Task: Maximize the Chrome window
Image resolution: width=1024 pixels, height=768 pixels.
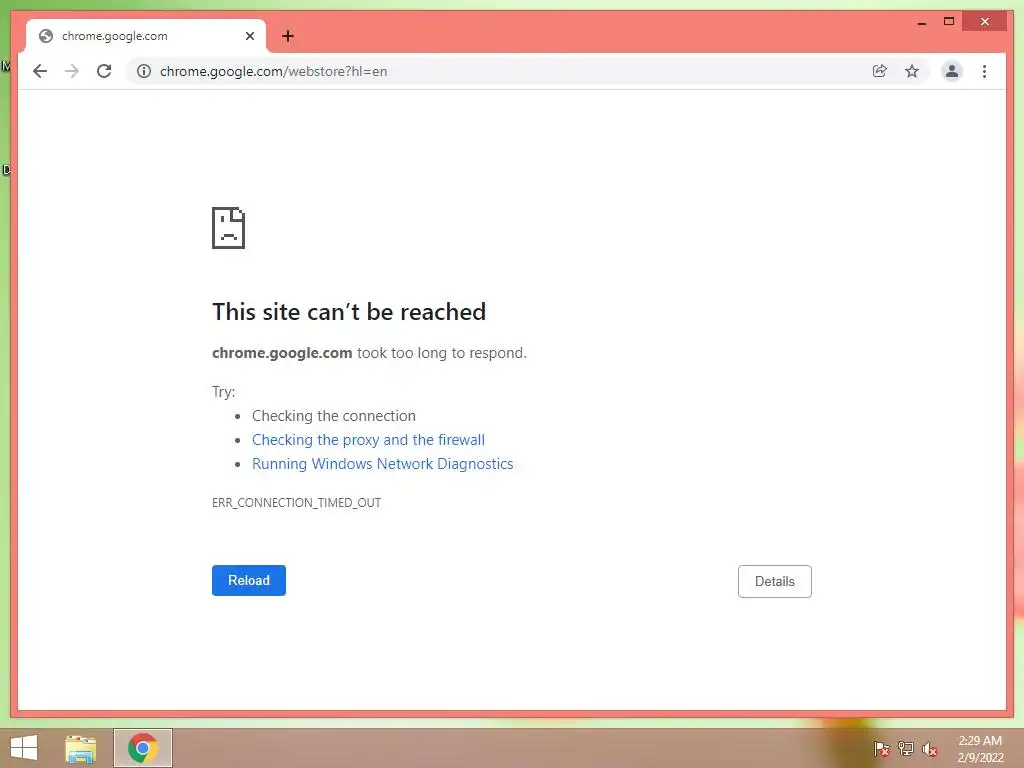Action: click(x=949, y=22)
